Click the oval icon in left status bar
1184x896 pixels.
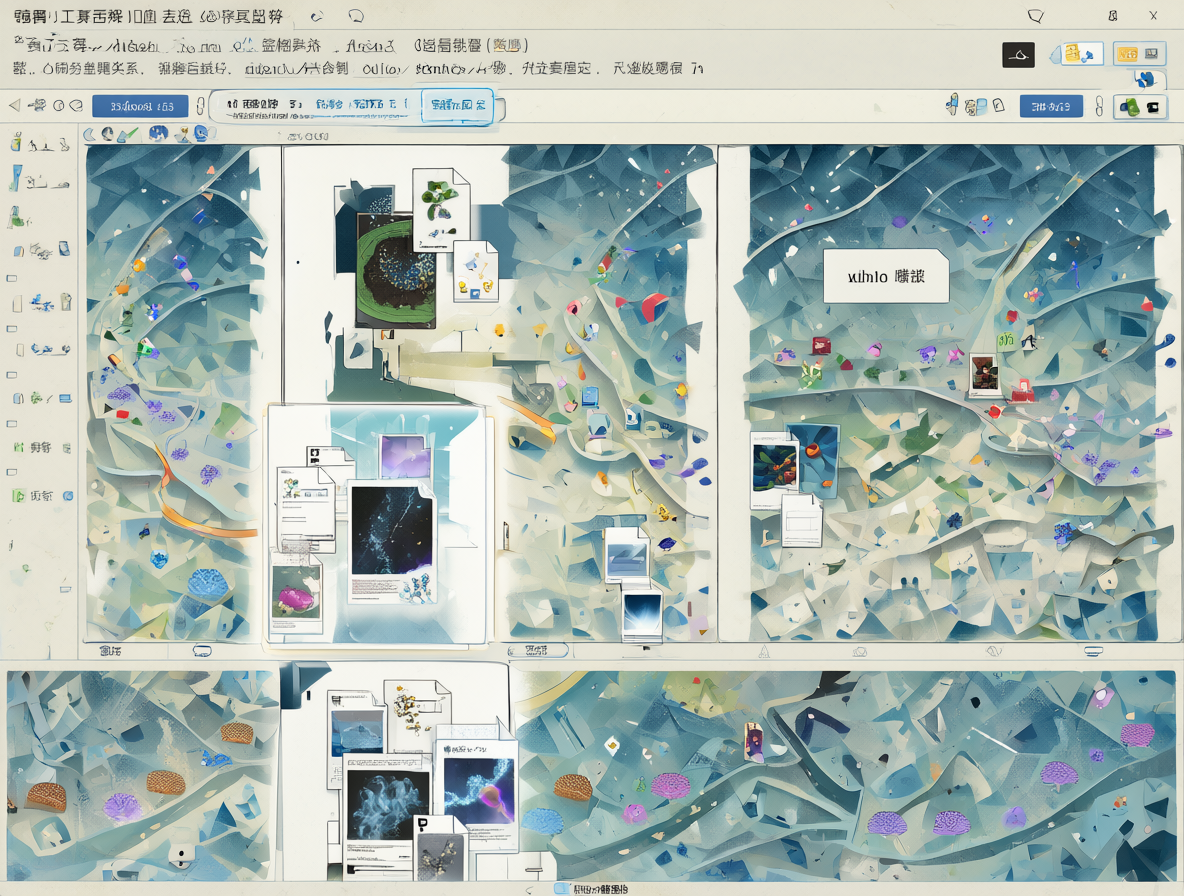[x=202, y=651]
